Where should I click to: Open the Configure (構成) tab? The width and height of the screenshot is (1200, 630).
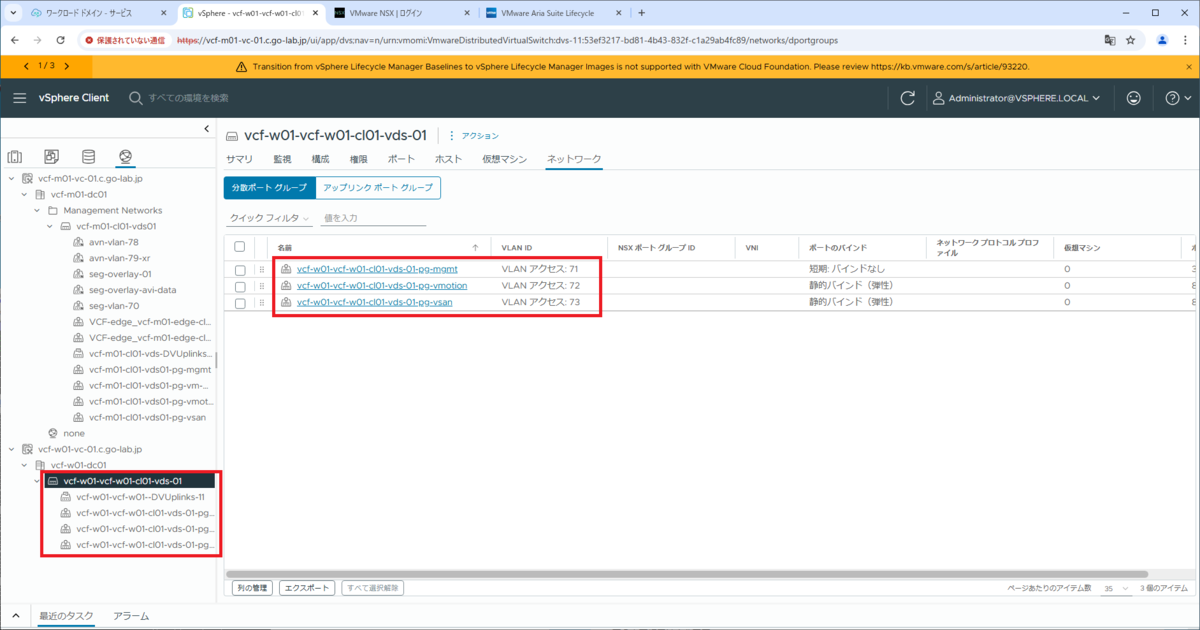coord(320,159)
